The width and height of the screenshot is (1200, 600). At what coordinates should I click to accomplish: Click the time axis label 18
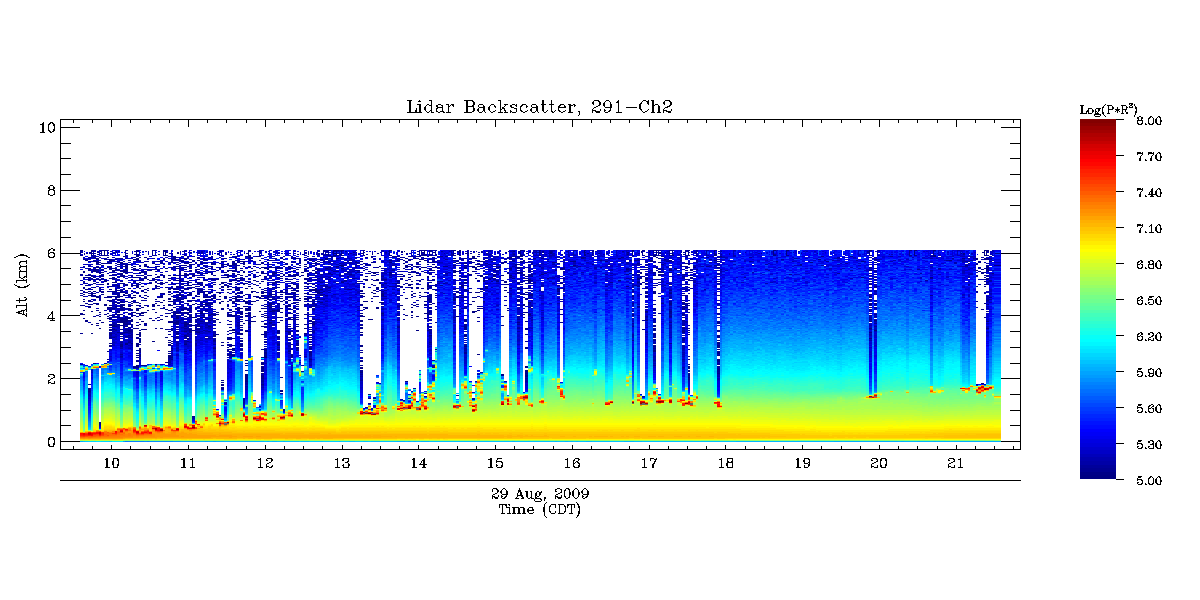pyautogui.click(x=725, y=464)
